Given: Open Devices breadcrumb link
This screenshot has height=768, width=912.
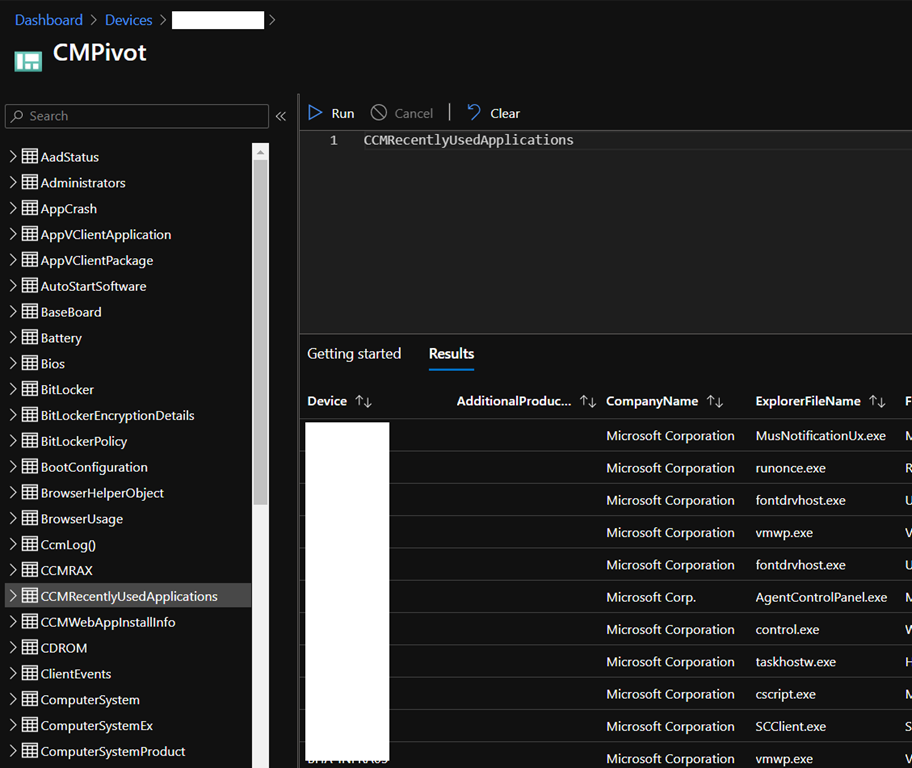Looking at the screenshot, I should [x=129, y=20].
